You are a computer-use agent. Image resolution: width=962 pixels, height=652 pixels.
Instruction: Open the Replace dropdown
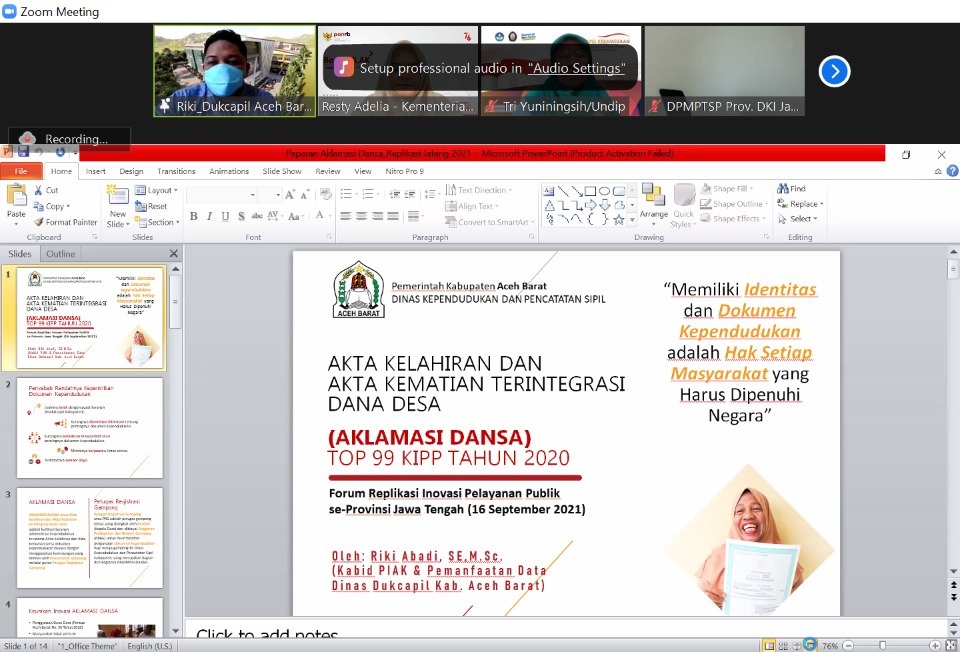[x=800, y=204]
